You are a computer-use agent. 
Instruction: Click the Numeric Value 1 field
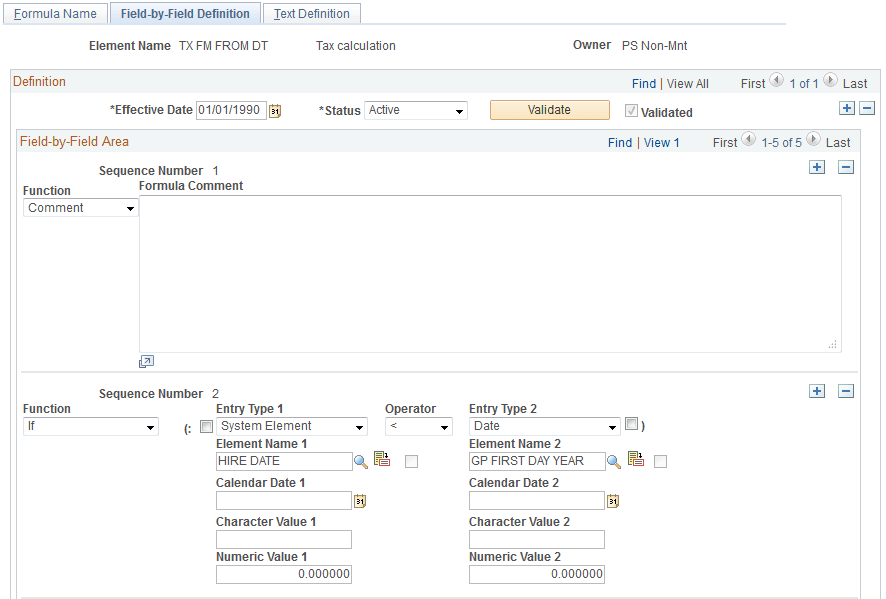[x=284, y=574]
